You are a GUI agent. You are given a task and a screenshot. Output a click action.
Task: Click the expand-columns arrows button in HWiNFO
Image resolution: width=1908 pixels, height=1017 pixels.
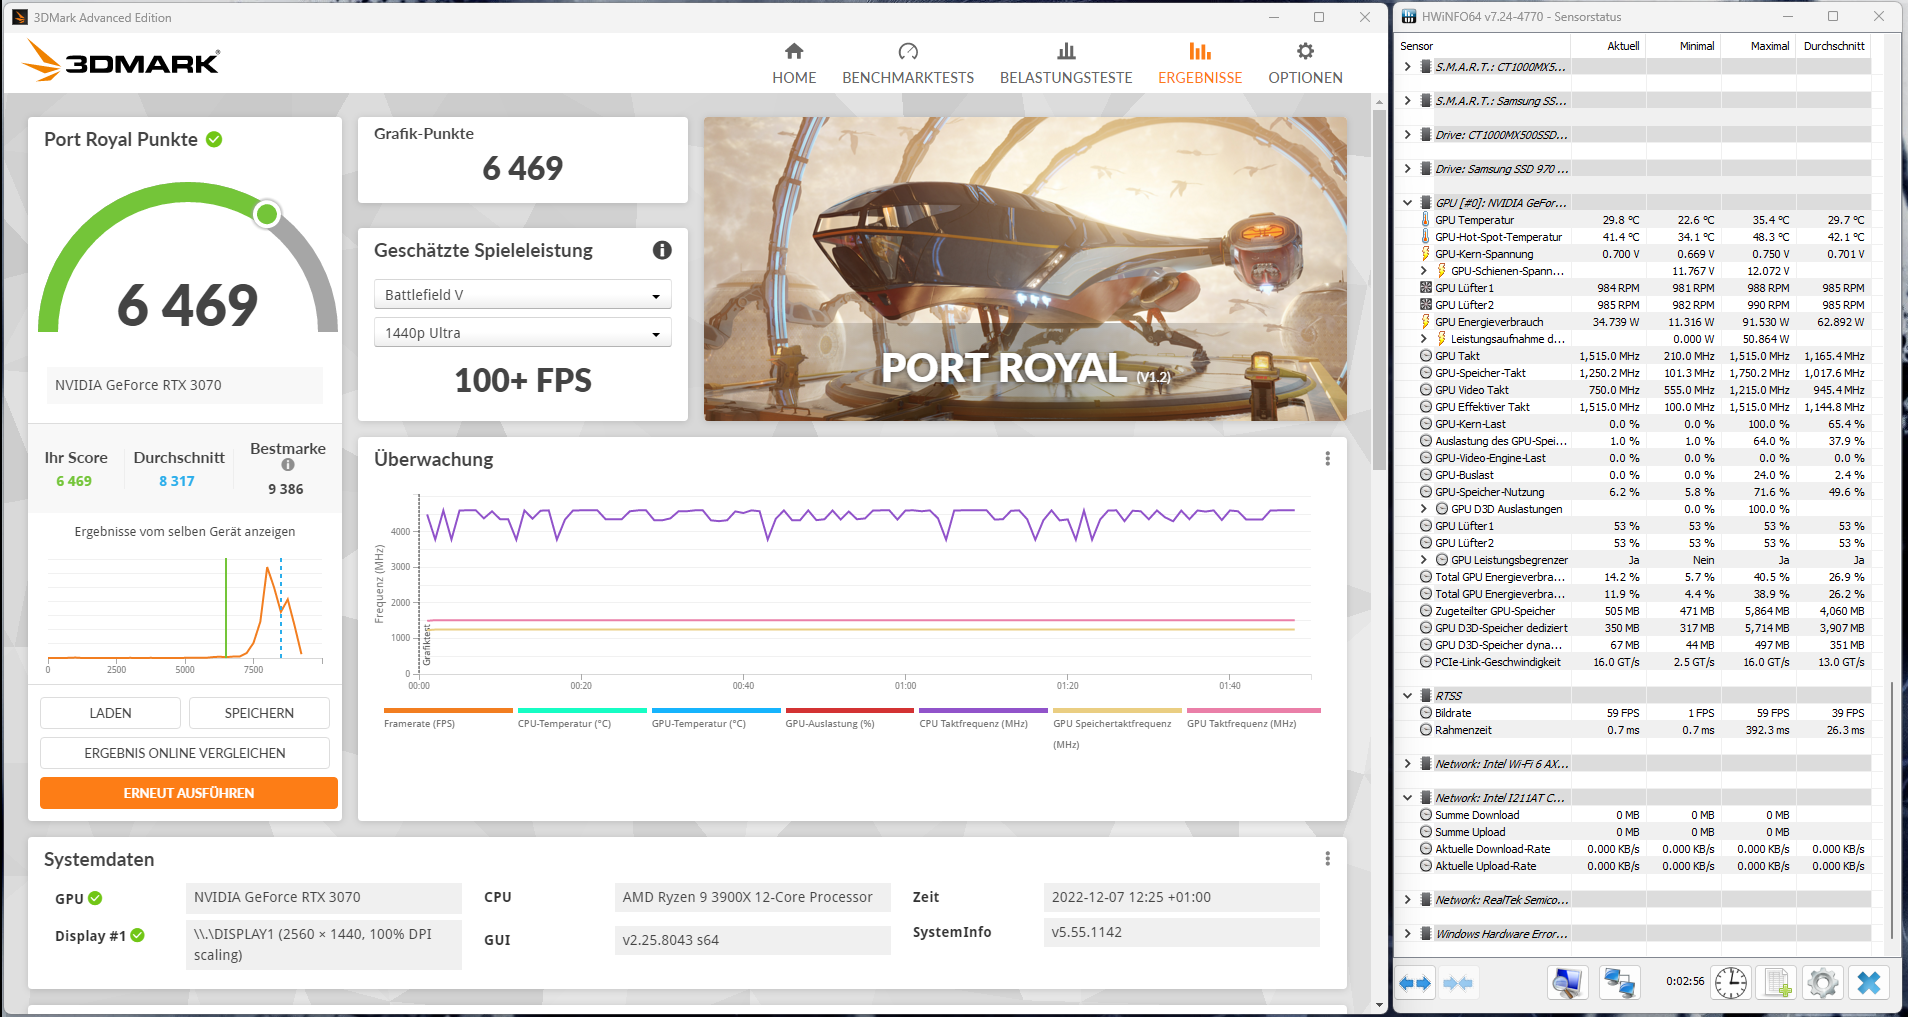pos(1415,983)
